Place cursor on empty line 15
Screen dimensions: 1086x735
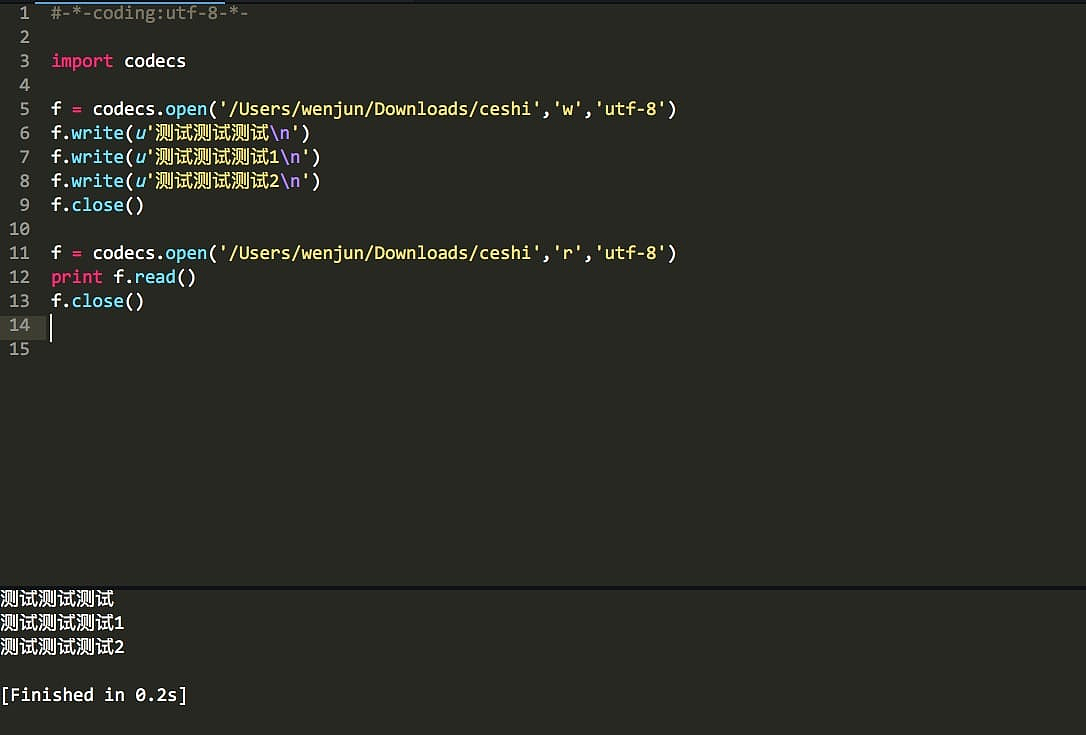click(x=200, y=349)
